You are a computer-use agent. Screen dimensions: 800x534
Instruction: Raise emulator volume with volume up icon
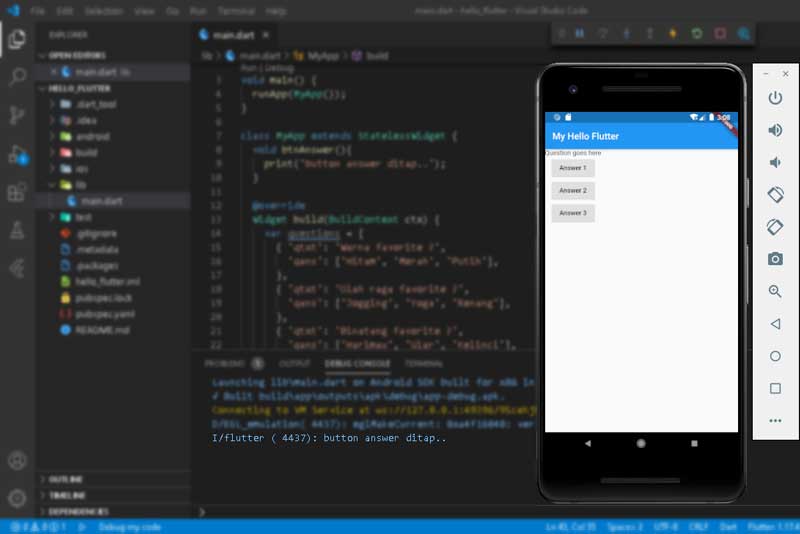pyautogui.click(x=775, y=130)
